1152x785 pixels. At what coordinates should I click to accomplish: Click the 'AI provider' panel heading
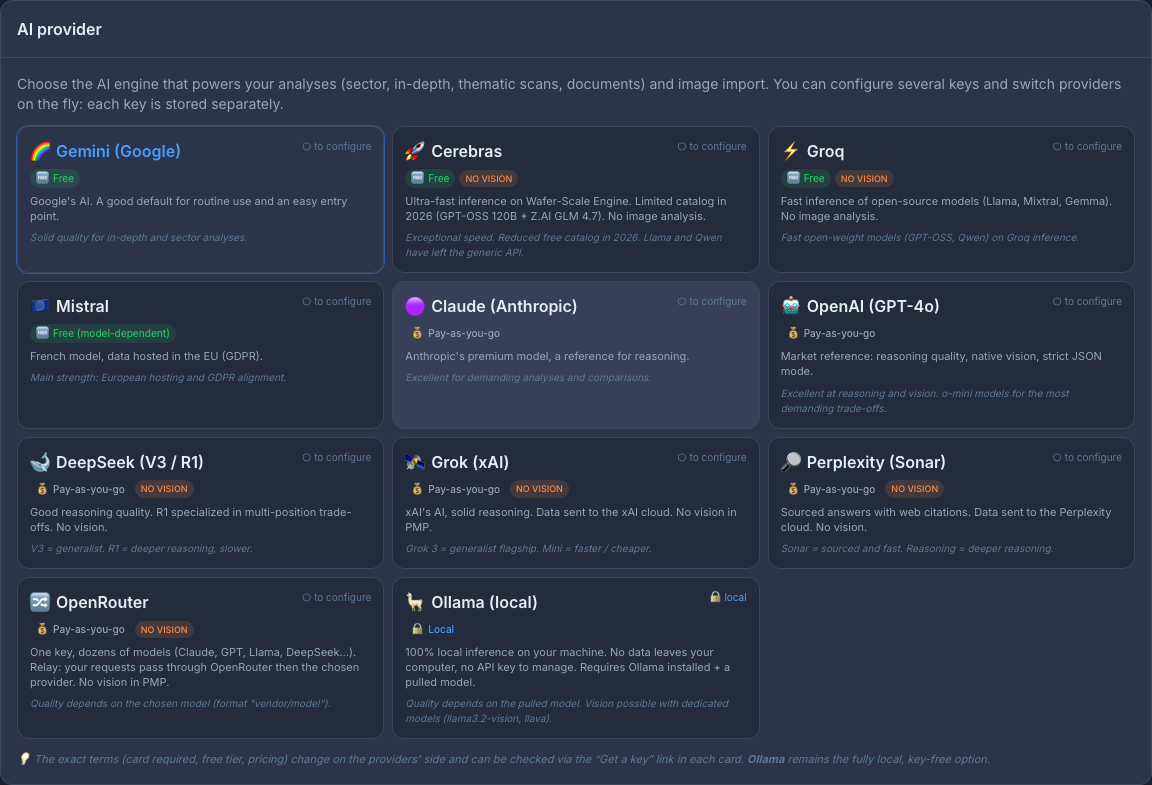coord(60,29)
